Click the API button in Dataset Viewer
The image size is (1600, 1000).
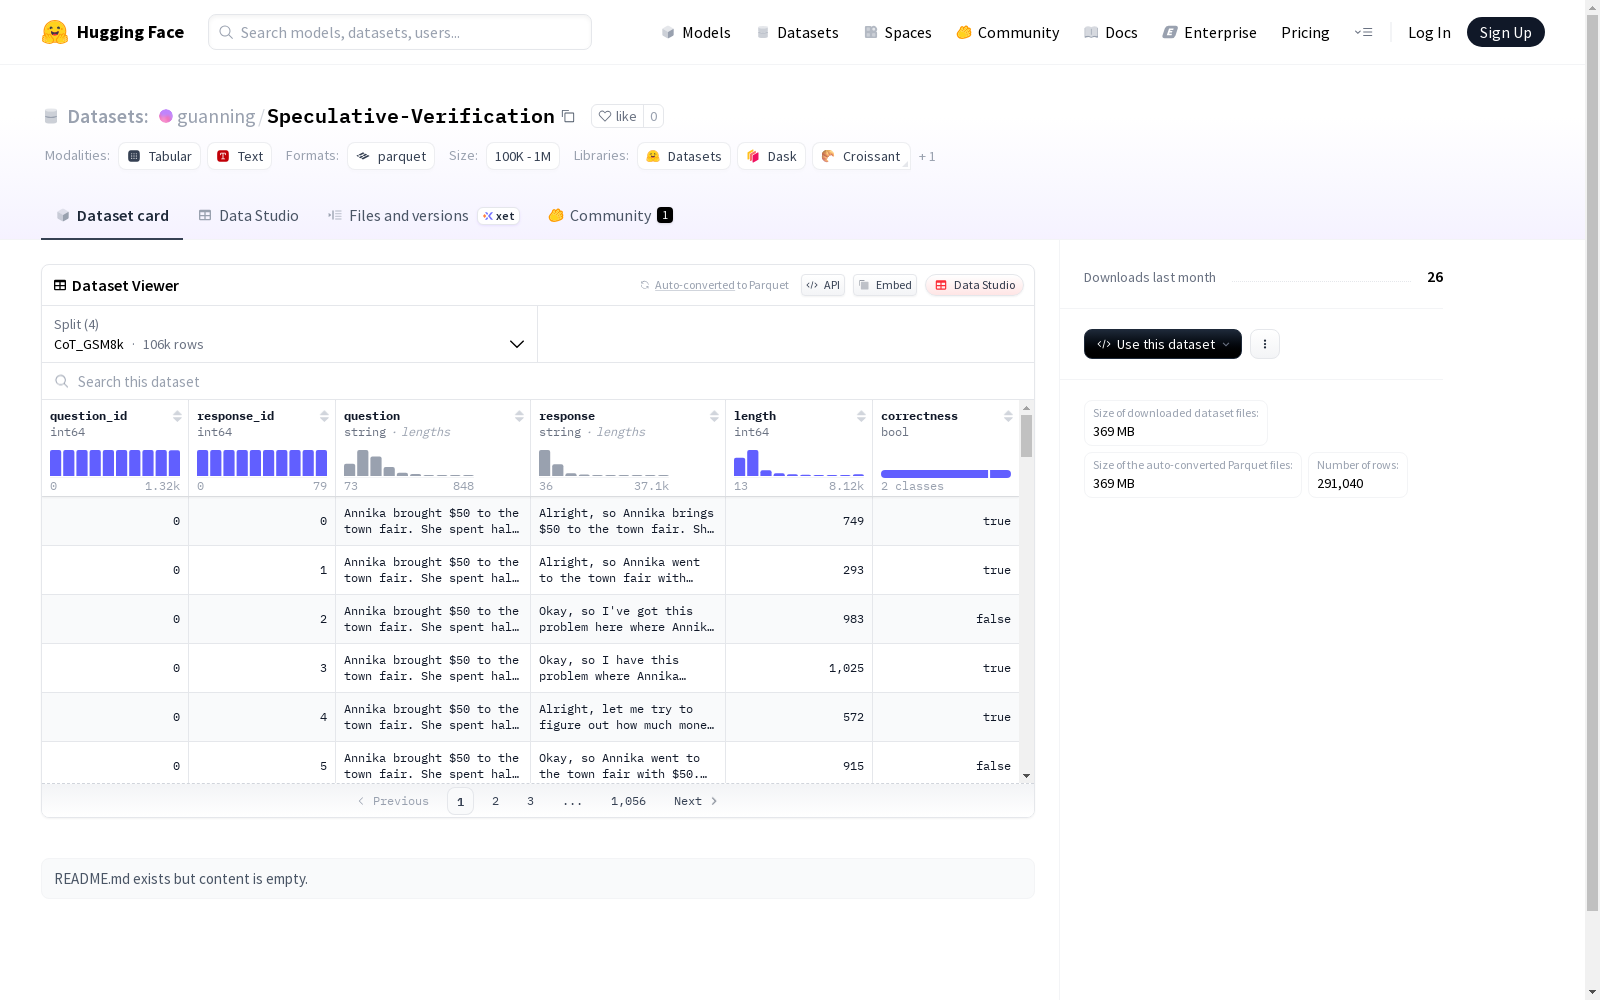click(823, 285)
